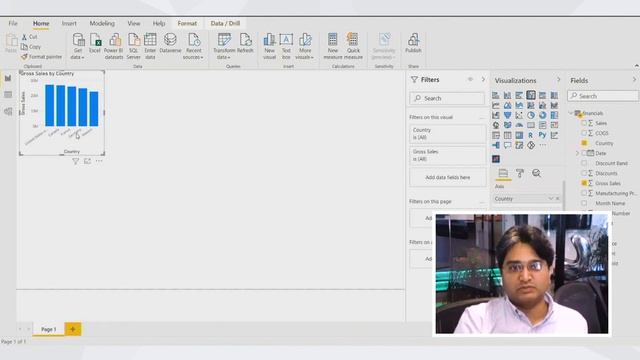Viewport: 640px width, 360px height.
Task: Select the funnel chart visualization
Action: (507, 115)
